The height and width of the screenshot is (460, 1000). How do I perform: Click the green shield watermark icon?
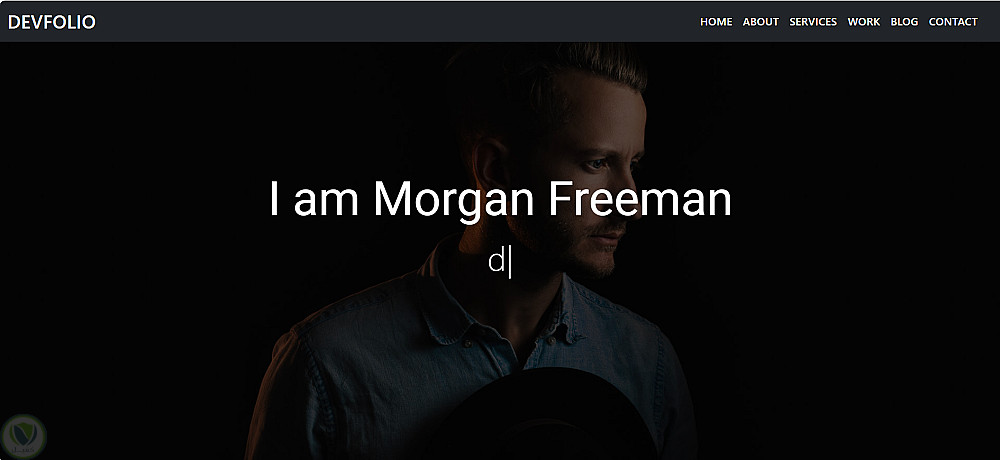point(24,436)
